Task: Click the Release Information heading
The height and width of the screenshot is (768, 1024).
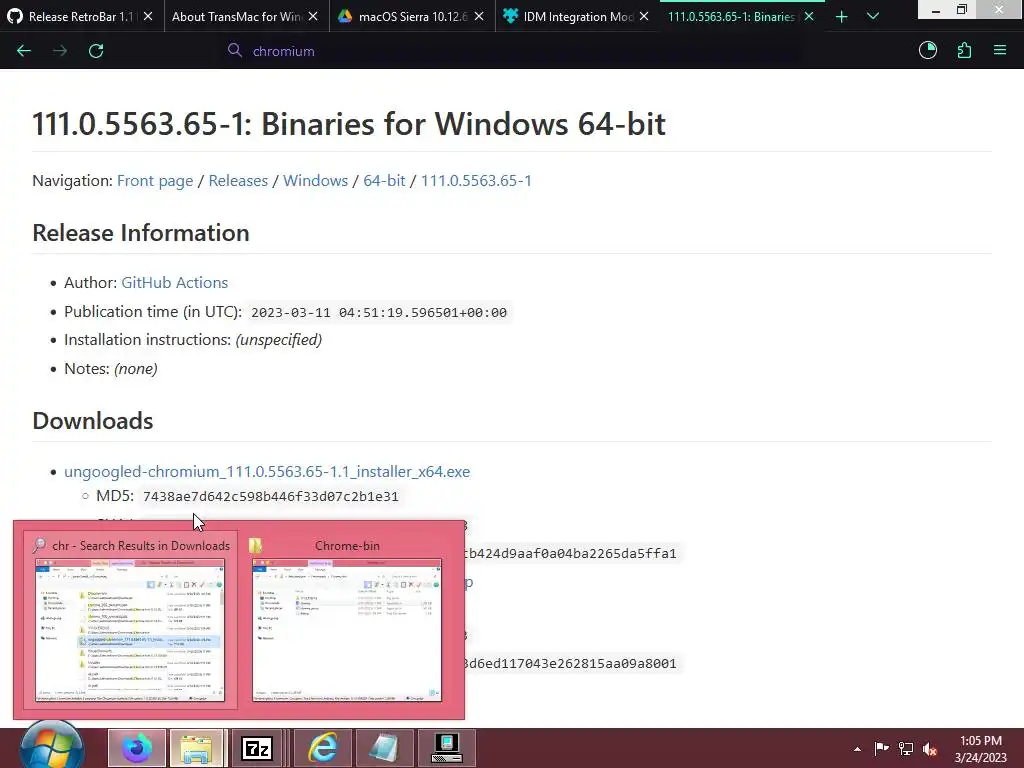Action: [x=141, y=233]
